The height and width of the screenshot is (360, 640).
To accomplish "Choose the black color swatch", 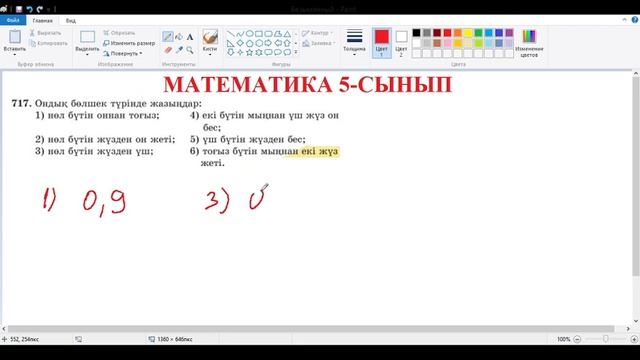I will click(416, 33).
